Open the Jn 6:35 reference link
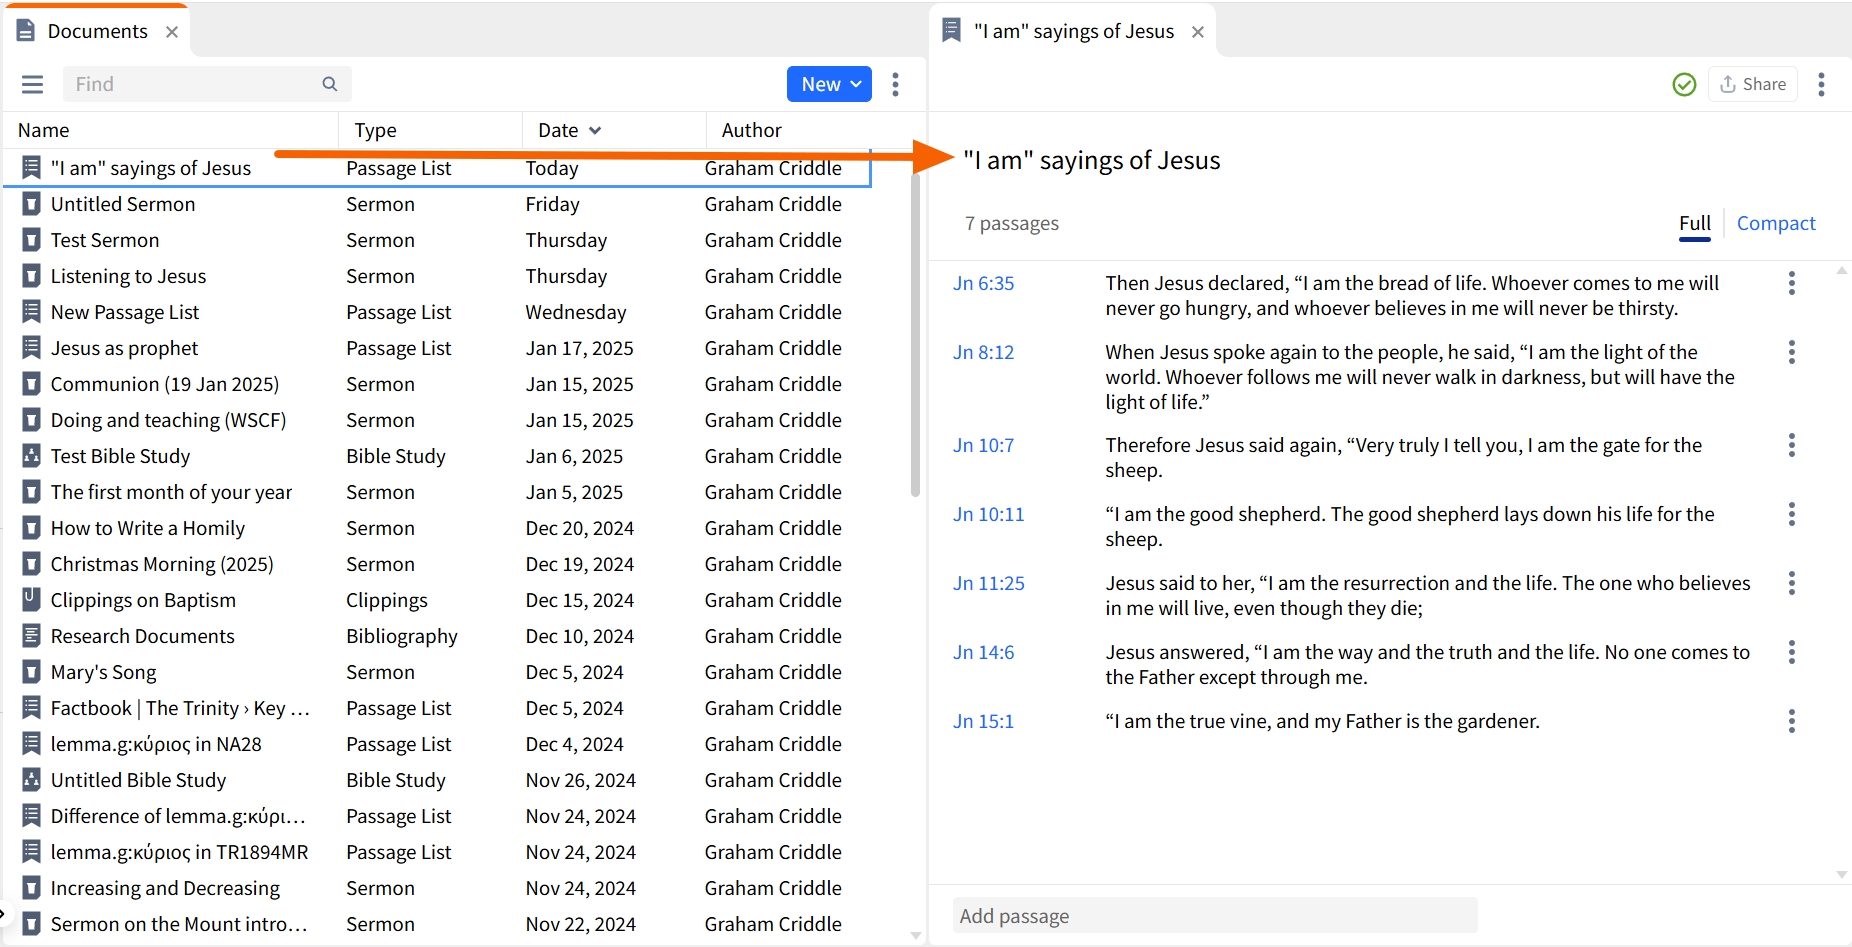 coord(983,283)
